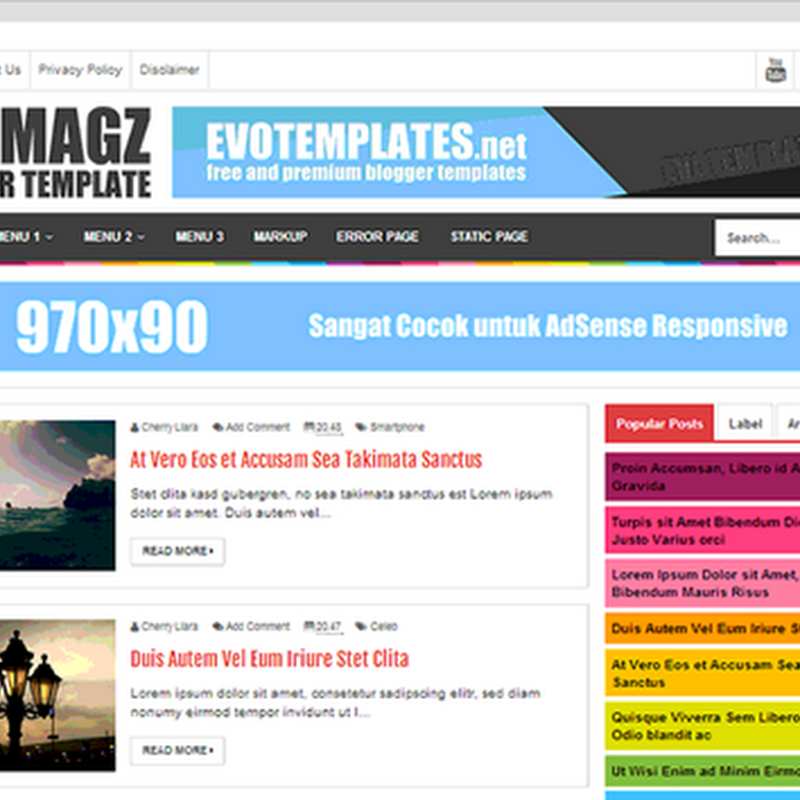This screenshot has height=800, width=800.
Task: Open the post titled Duis Autem Vel Eum Iriure
Action: (269, 659)
